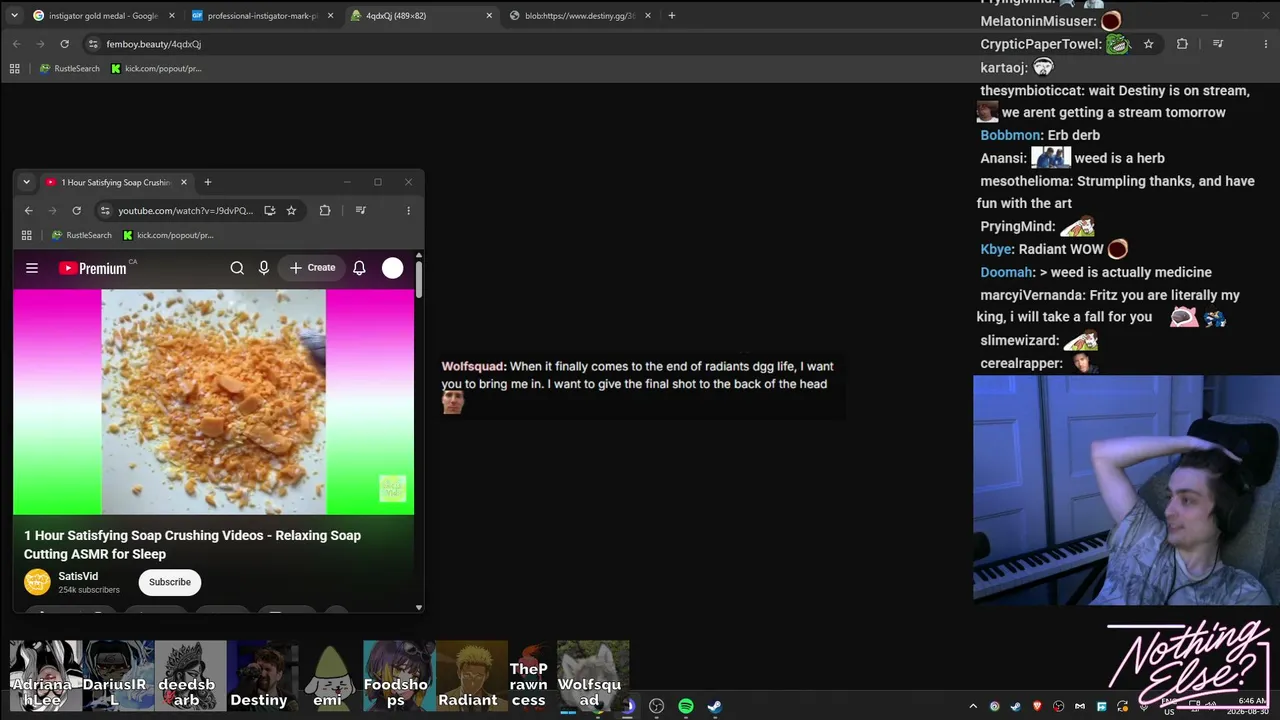Click the femboy.beauty/4qdxQj address bar
Image resolution: width=1280 pixels, height=720 pixels.
(x=154, y=44)
